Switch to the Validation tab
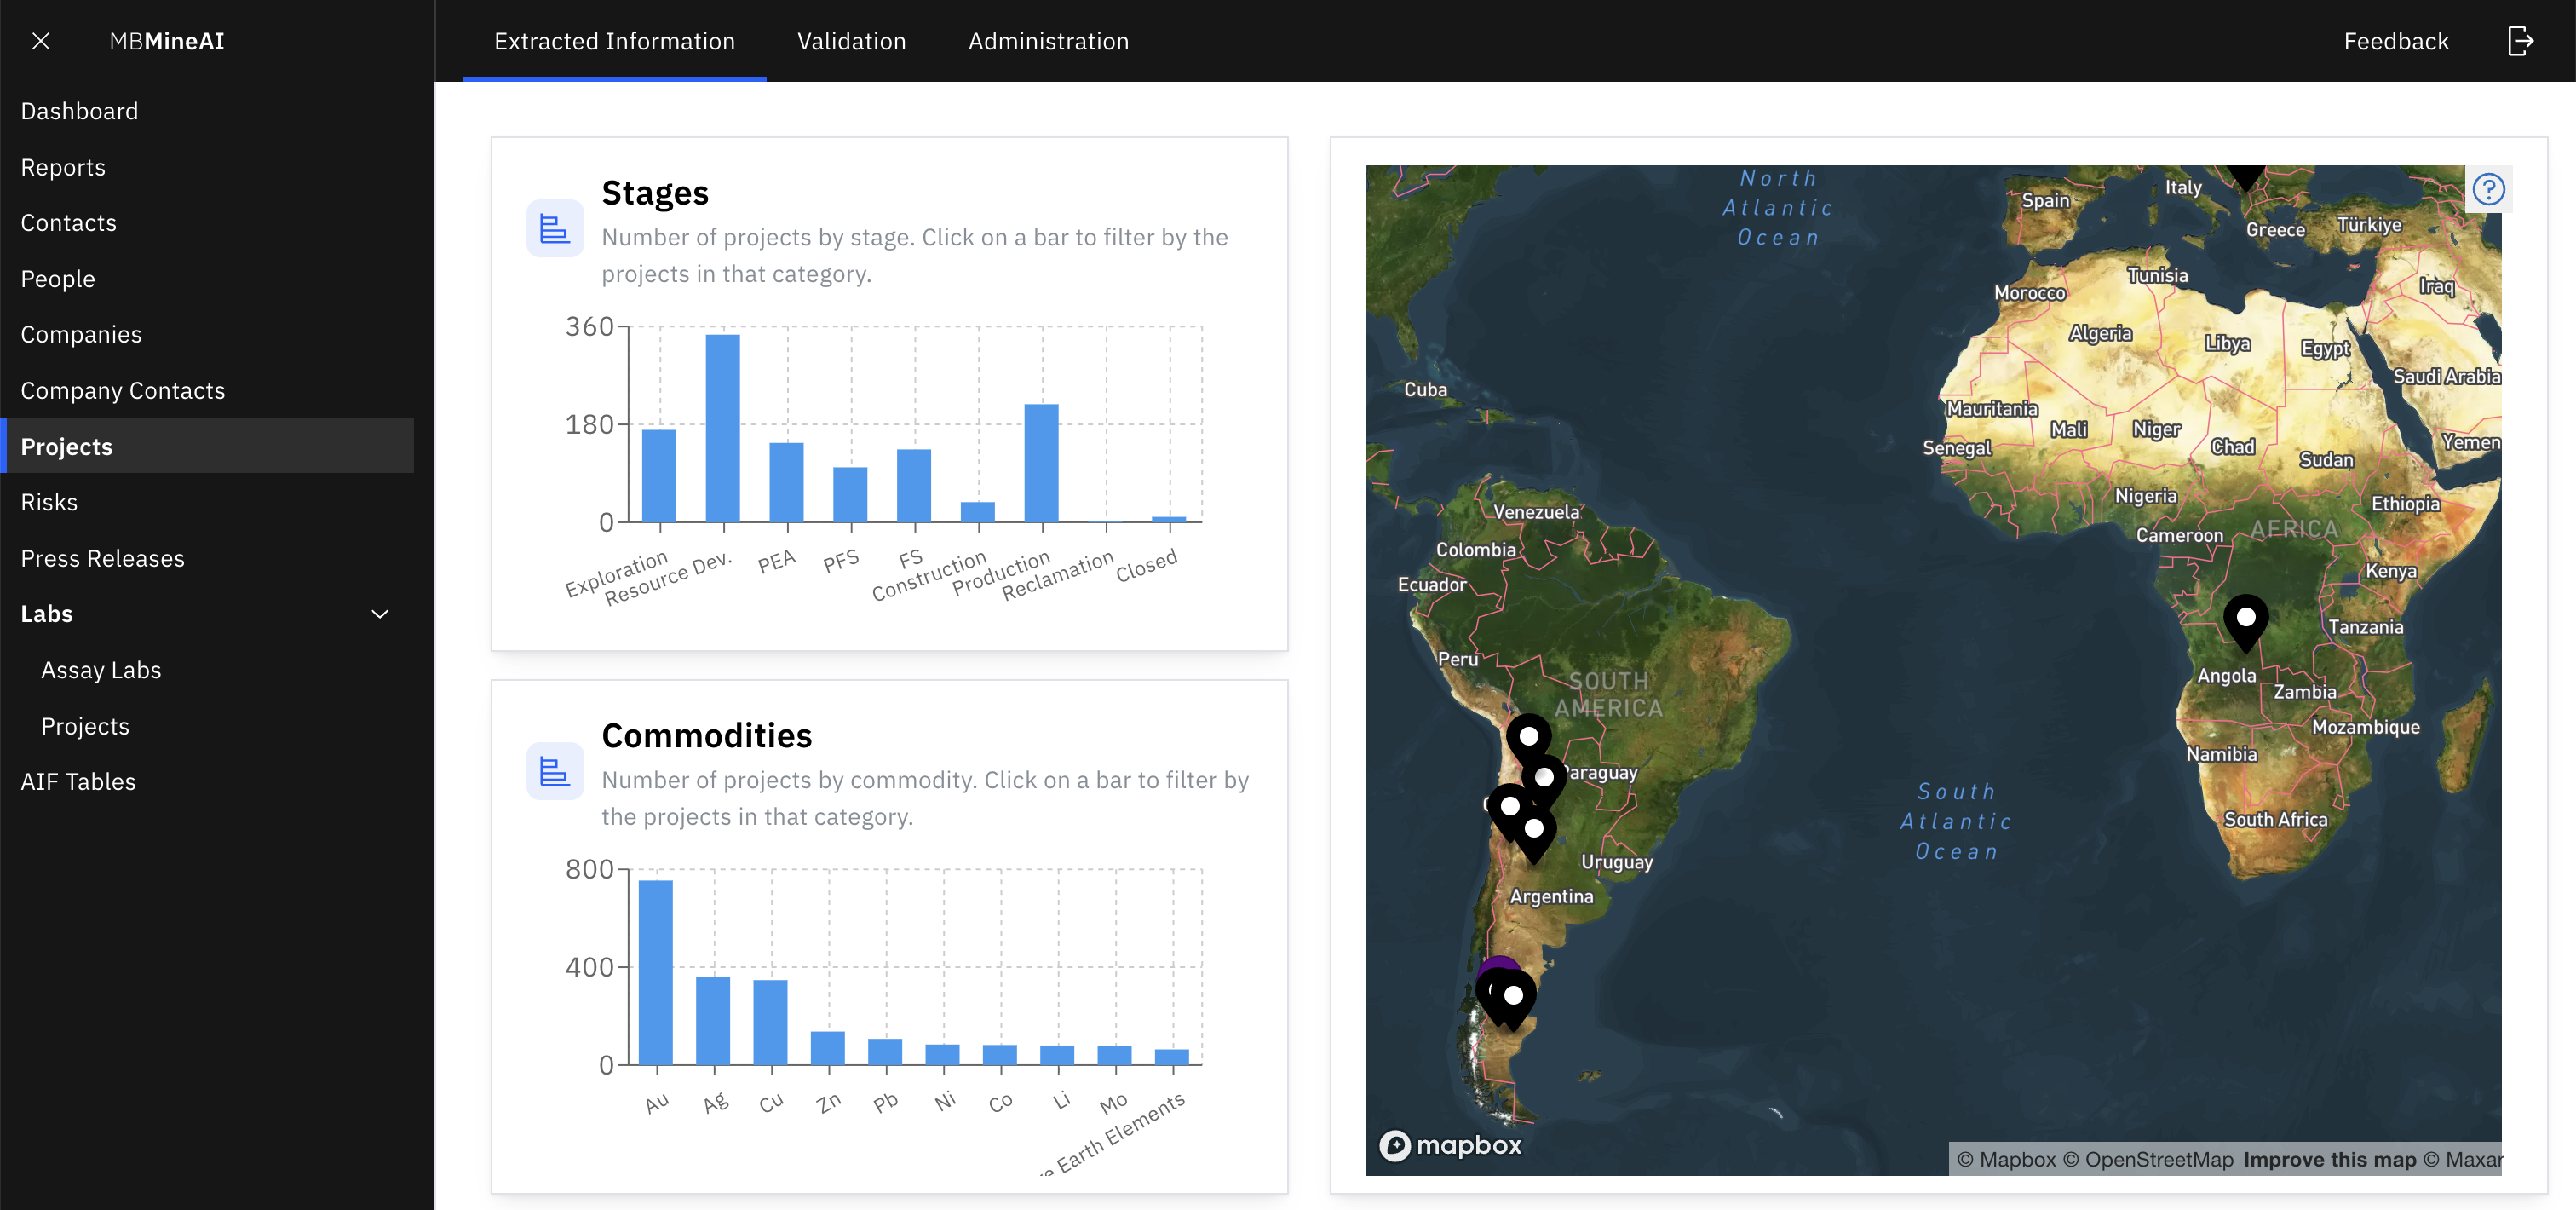Screen dimensions: 2576x1210 click(851, 41)
